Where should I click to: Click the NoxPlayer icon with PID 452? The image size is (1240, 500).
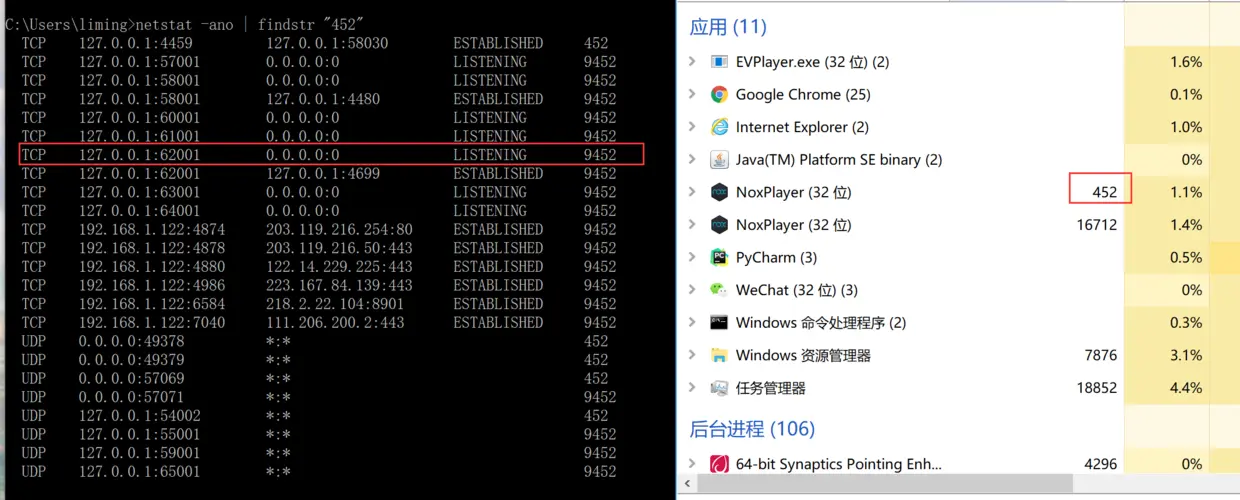coord(719,192)
